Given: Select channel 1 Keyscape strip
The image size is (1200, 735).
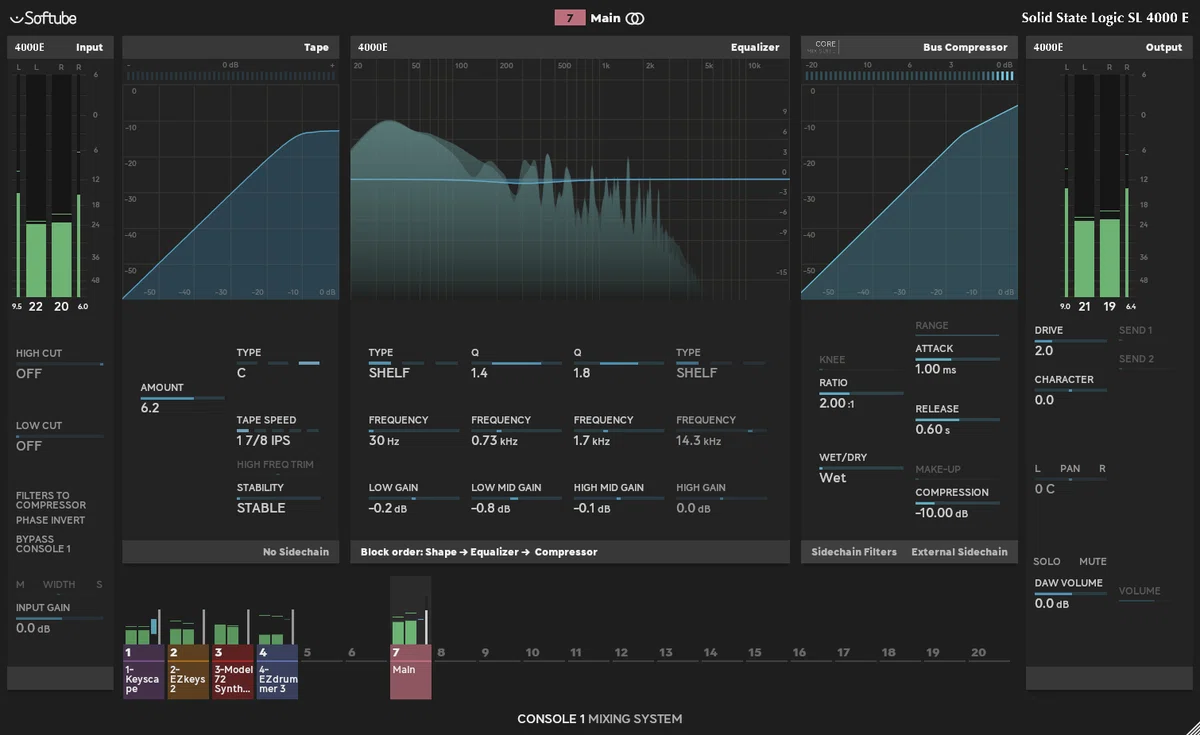Looking at the screenshot, I should click(x=144, y=671).
